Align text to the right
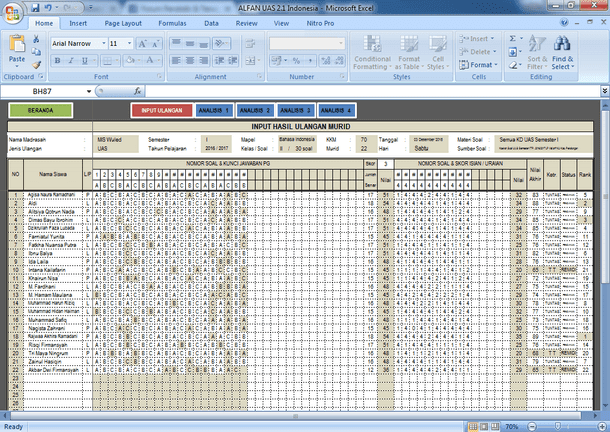This screenshot has width=610, height=432. [x=203, y=60]
